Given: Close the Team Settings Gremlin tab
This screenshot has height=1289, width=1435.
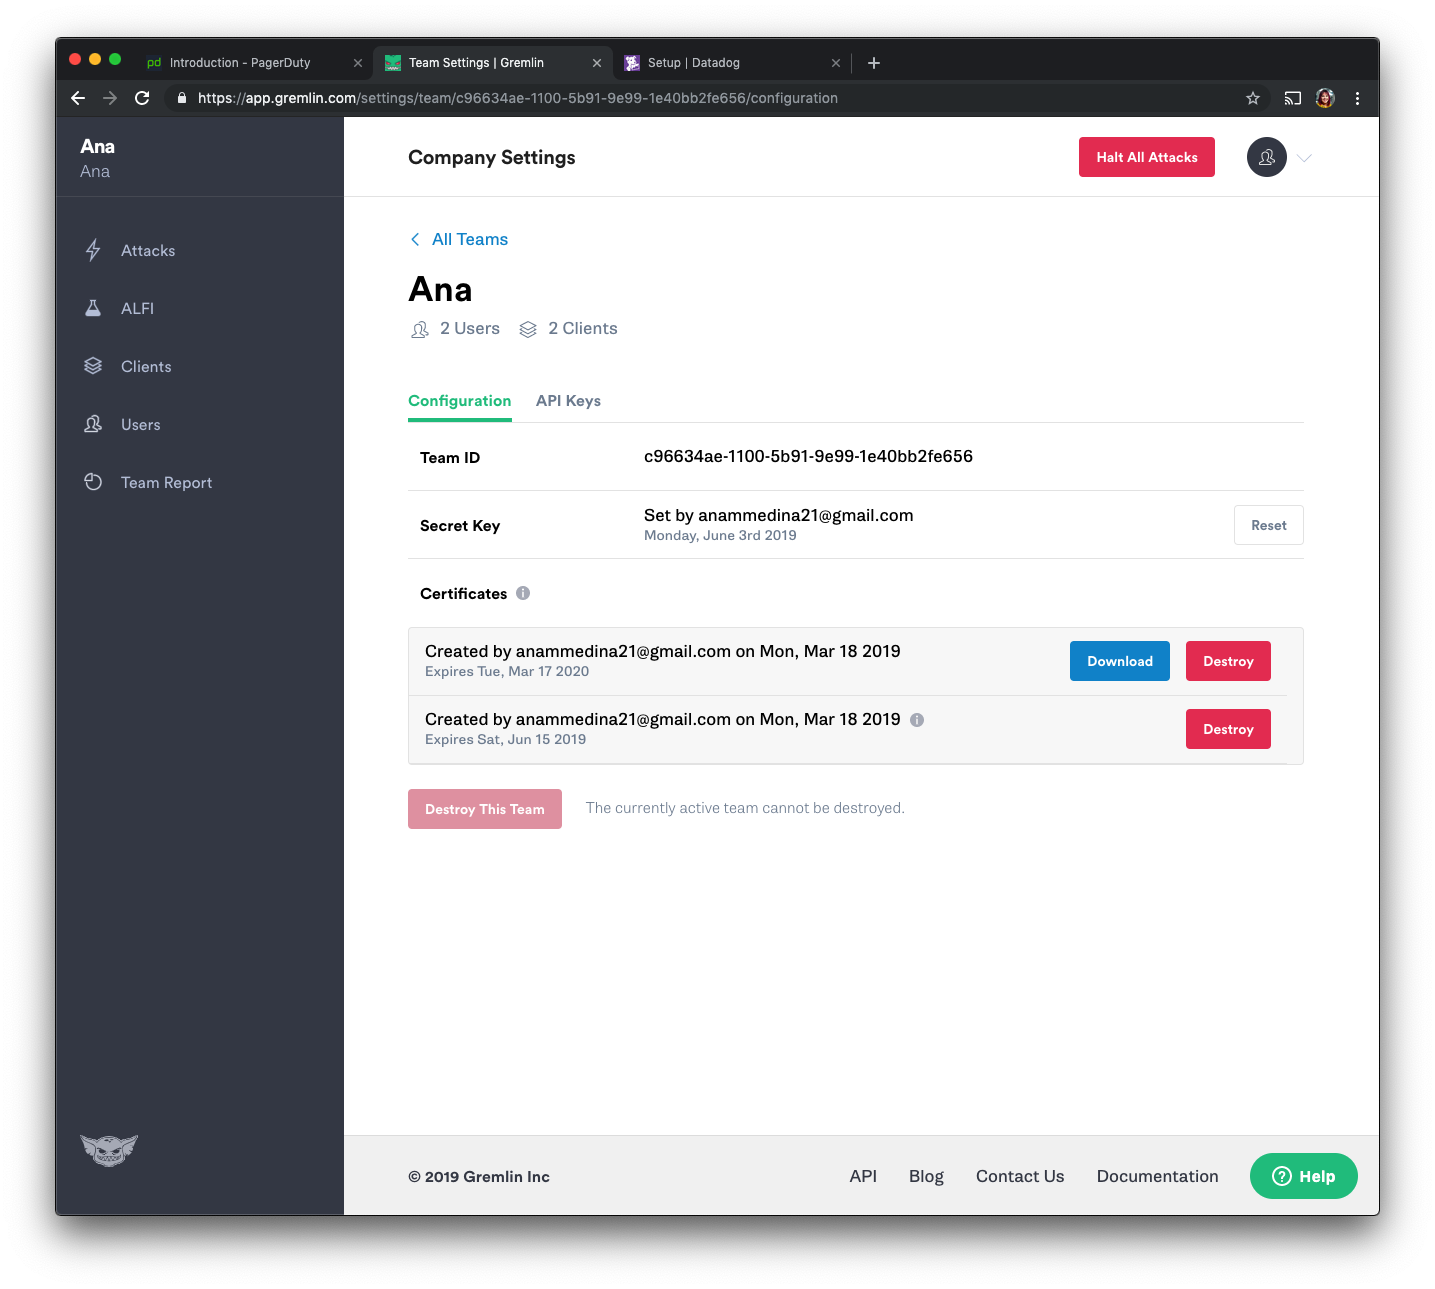Looking at the screenshot, I should pyautogui.click(x=597, y=63).
